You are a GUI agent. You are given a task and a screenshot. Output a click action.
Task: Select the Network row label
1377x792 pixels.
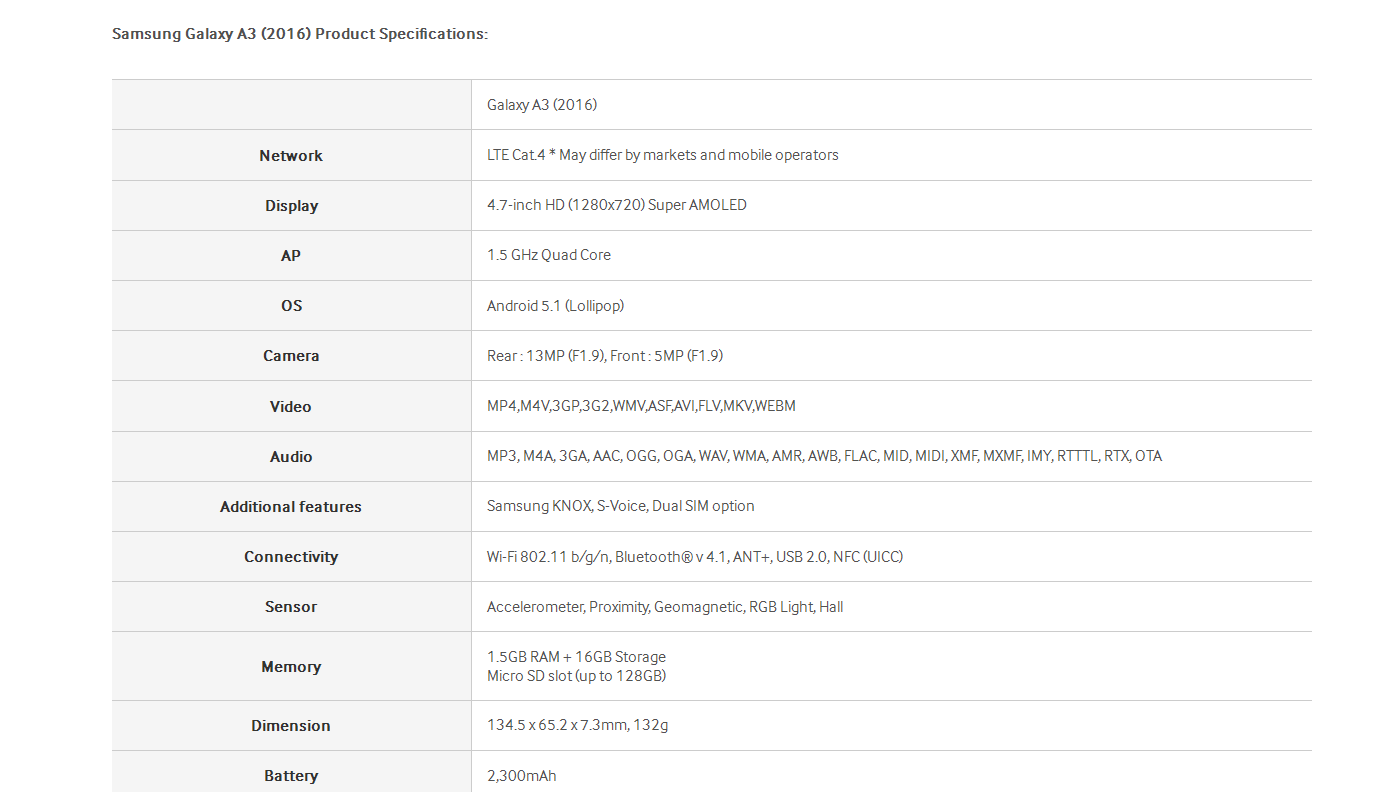[x=291, y=156]
